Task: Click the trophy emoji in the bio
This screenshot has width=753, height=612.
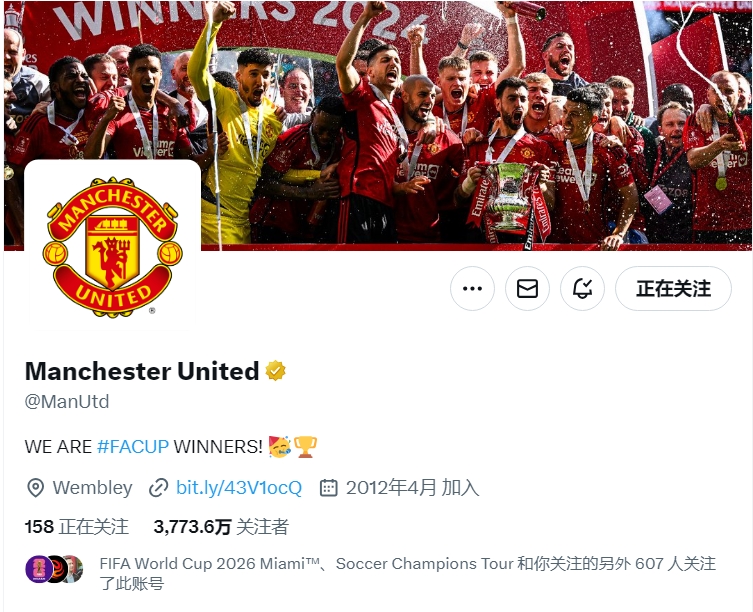Action: pos(305,447)
